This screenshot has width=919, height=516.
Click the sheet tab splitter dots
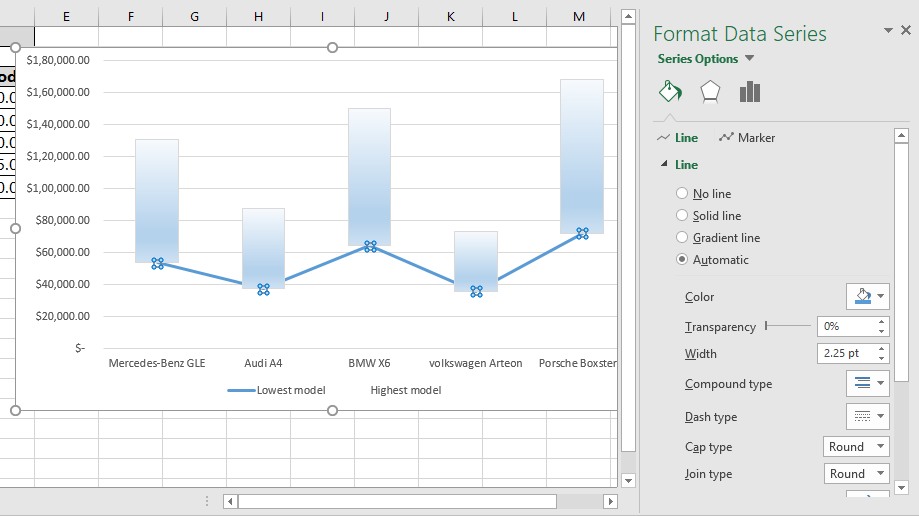click(207, 501)
